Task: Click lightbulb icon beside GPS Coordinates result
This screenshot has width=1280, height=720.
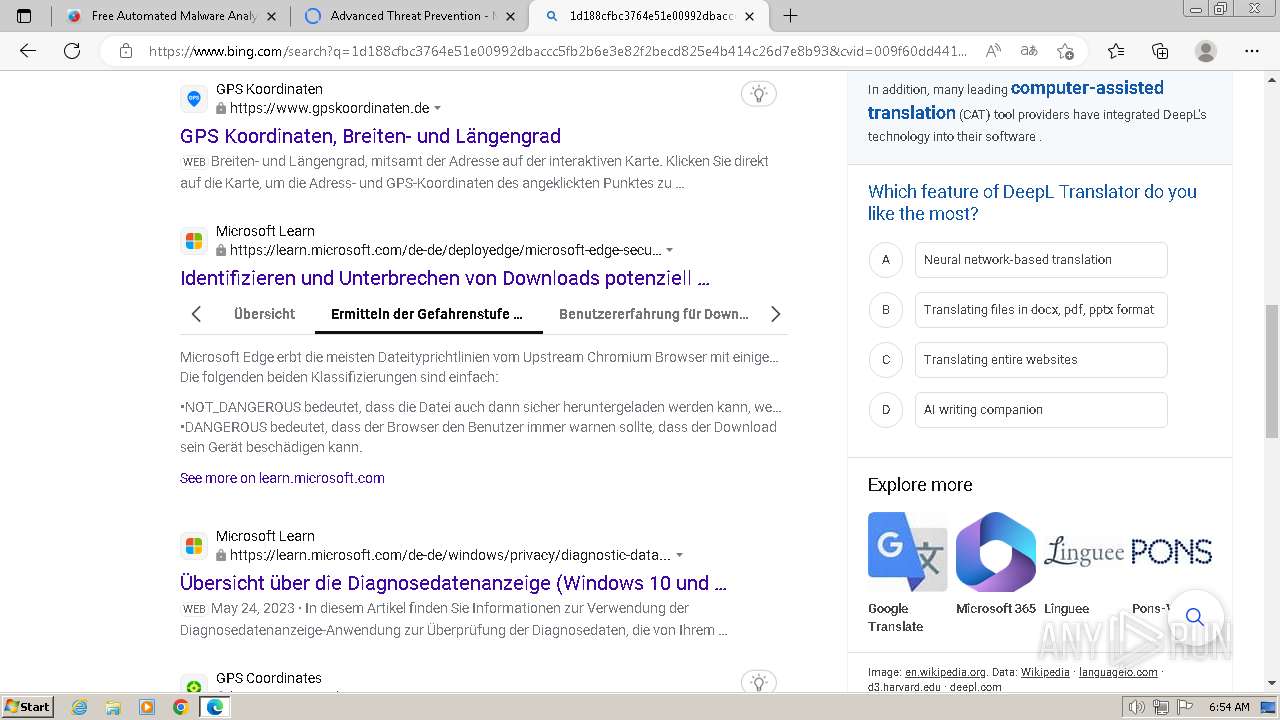Action: (759, 682)
